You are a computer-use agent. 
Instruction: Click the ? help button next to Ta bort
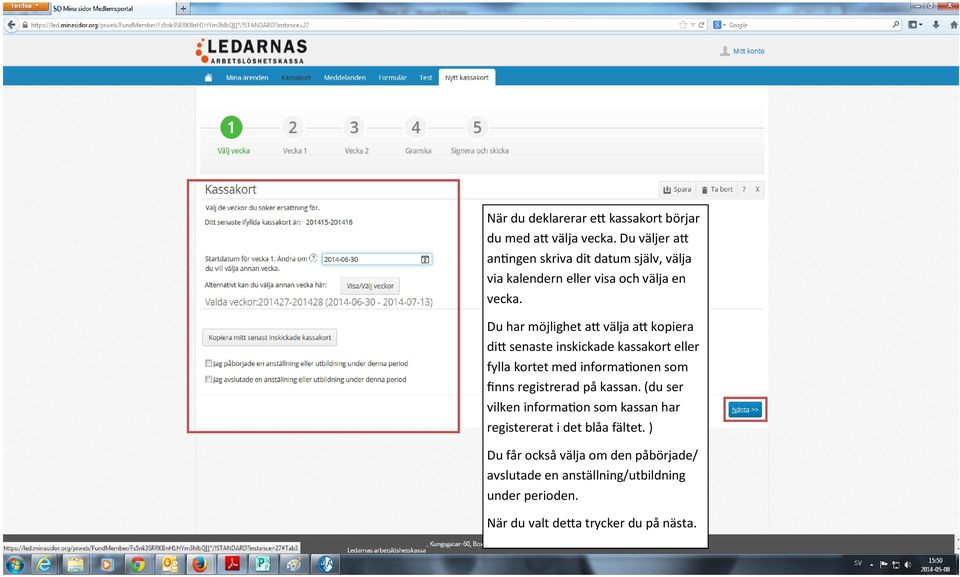tap(744, 189)
